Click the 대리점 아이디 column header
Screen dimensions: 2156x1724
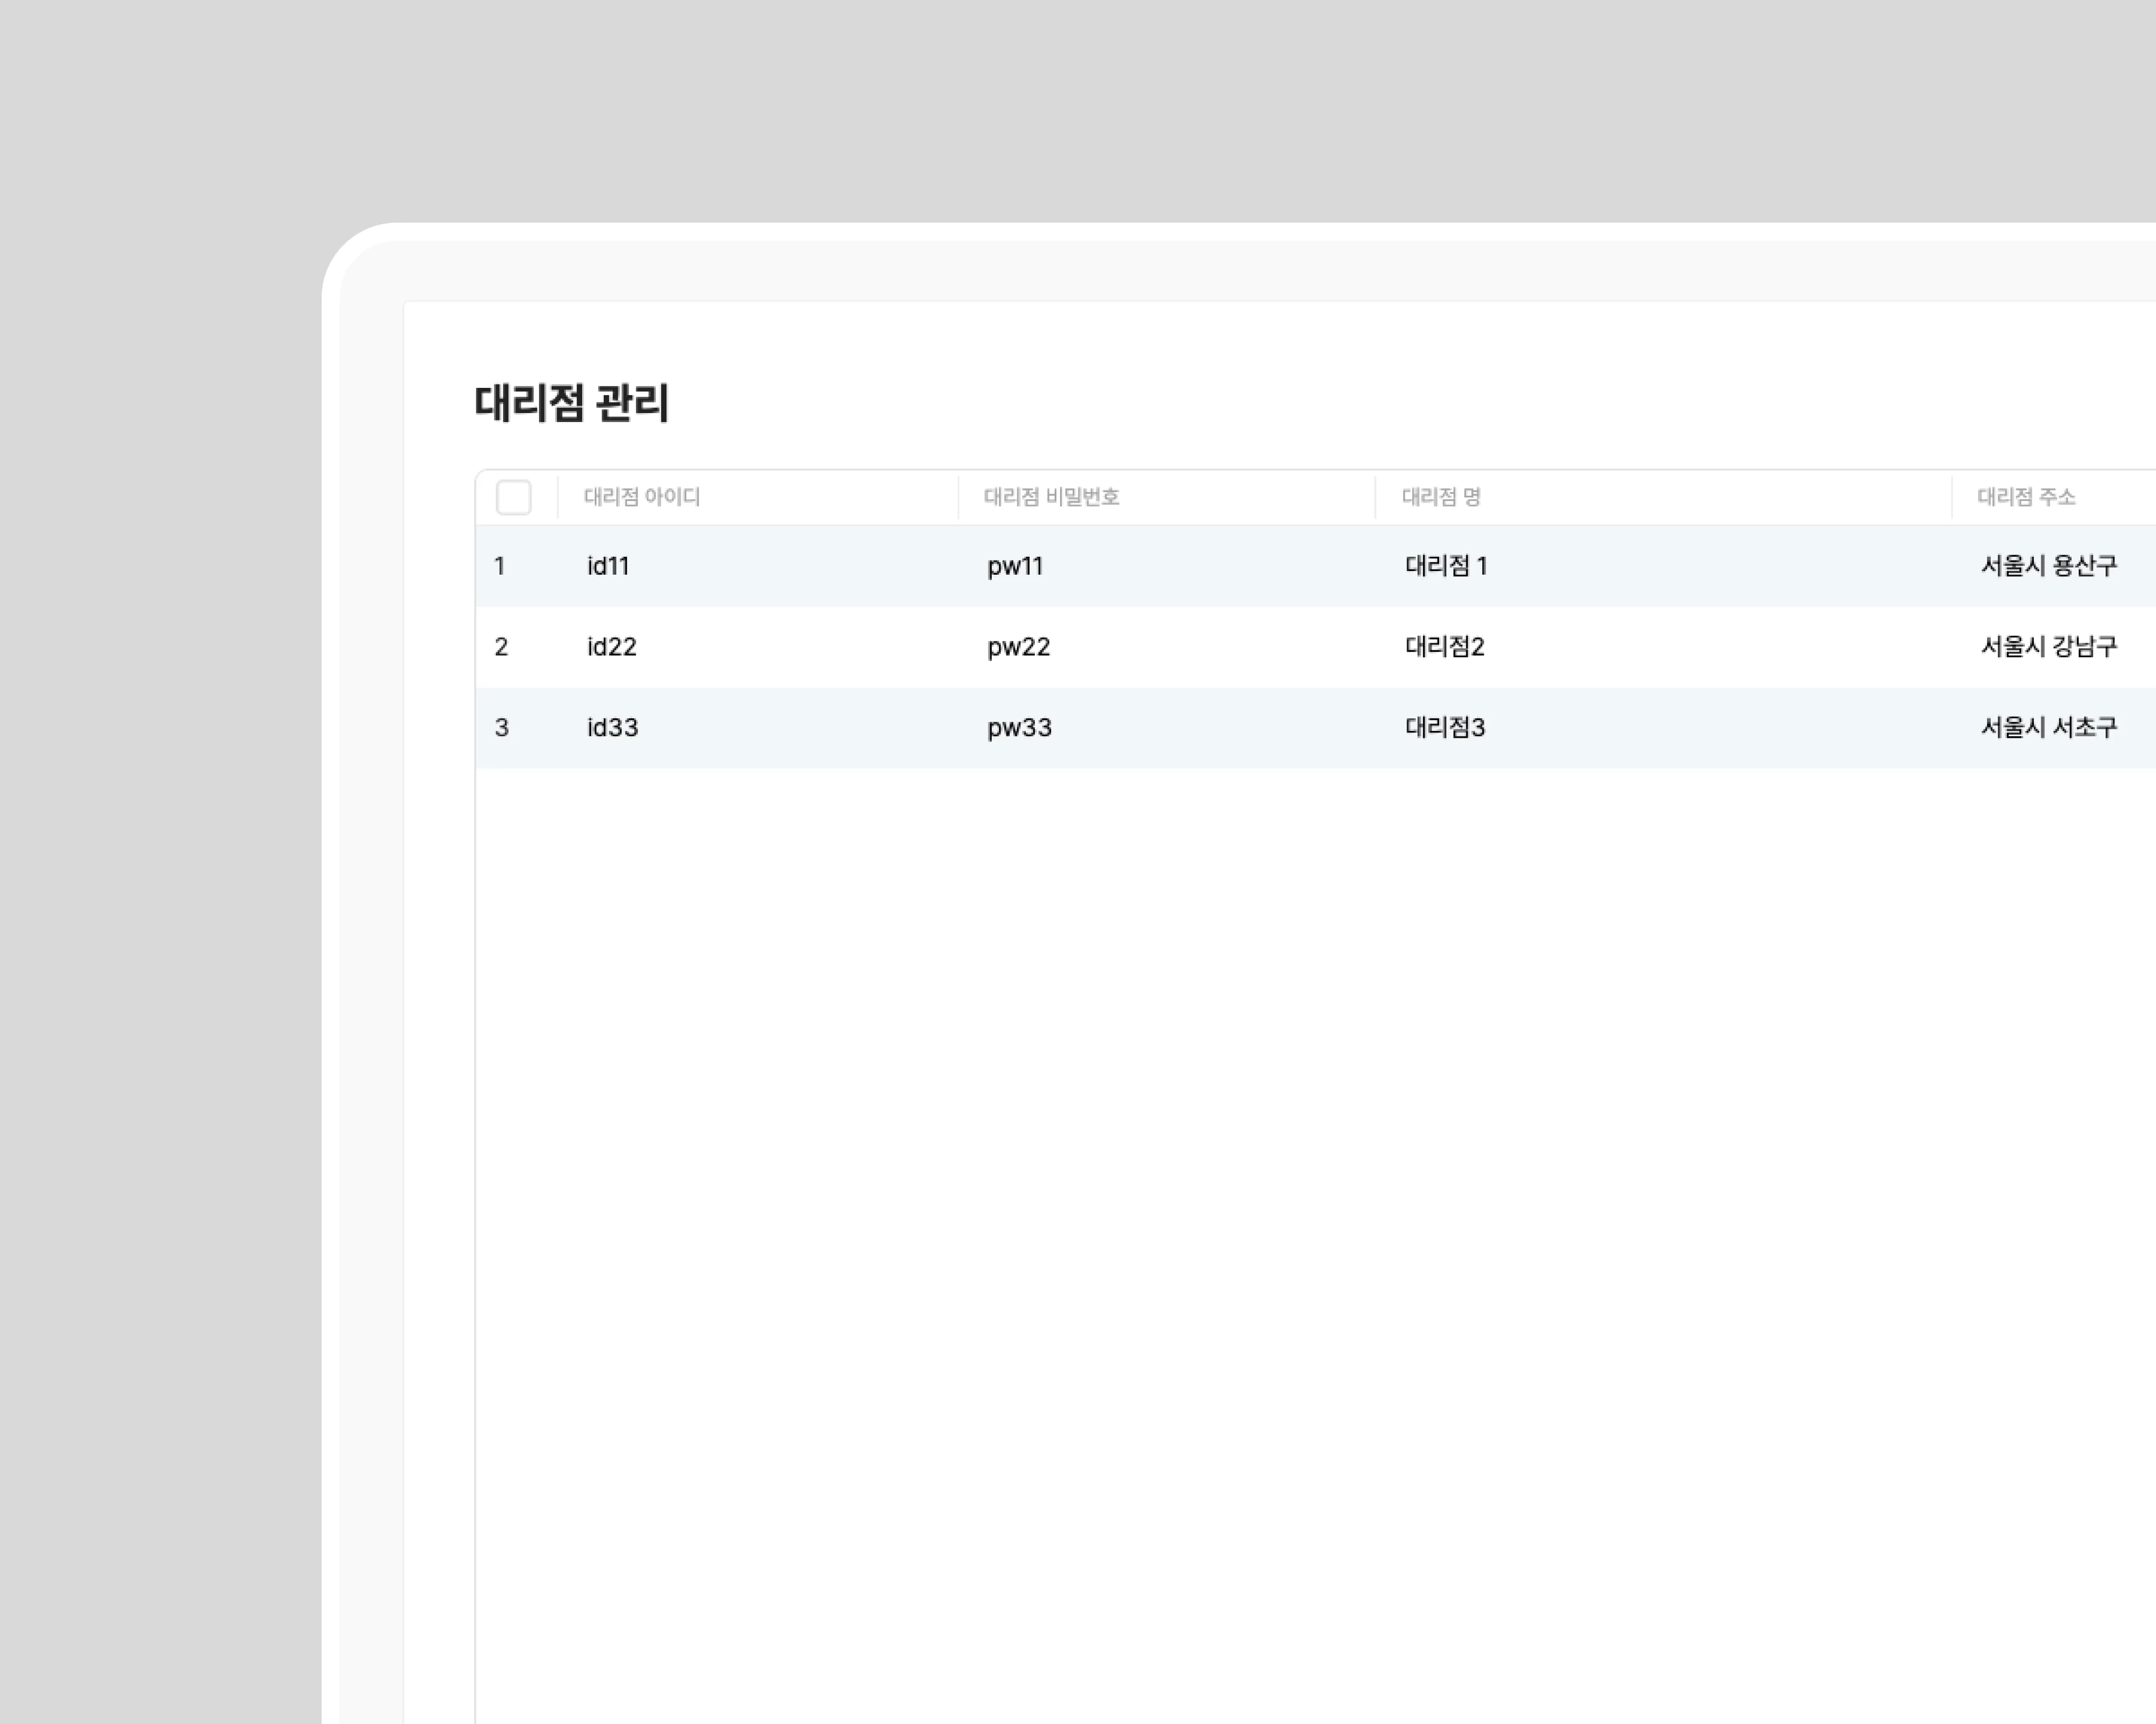click(642, 497)
